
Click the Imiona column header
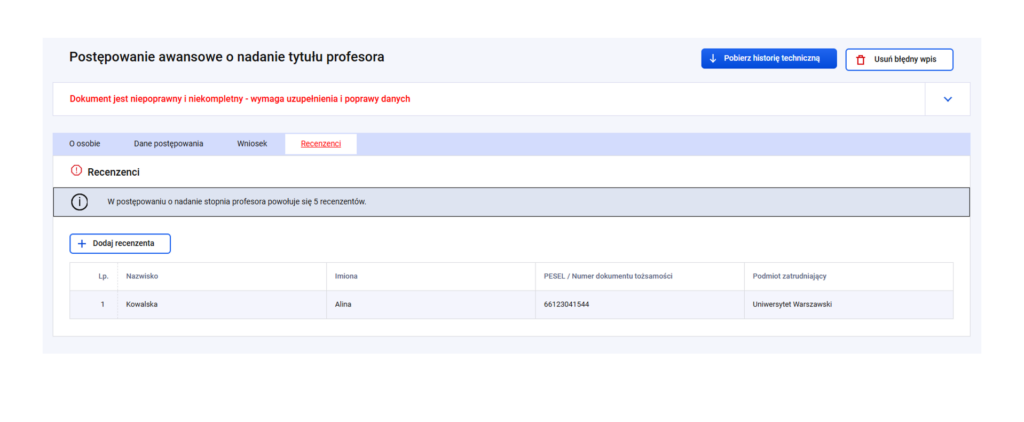(x=346, y=276)
